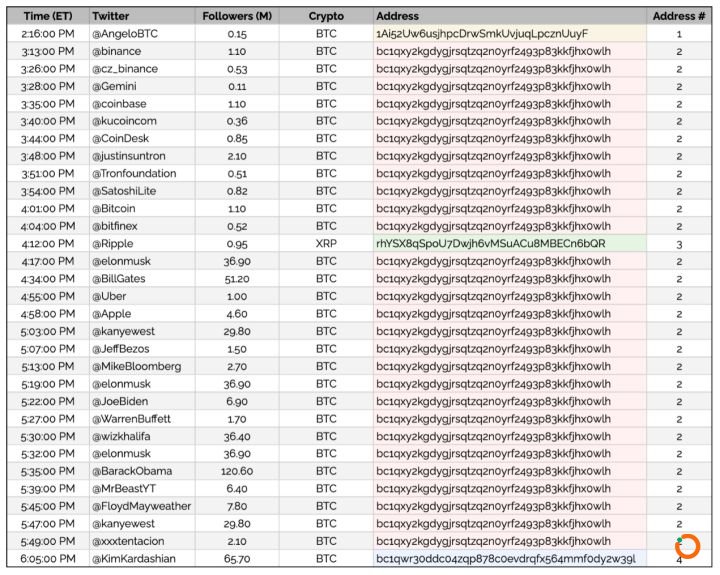
Task: Click the 5:47:00 PM time cell
Action: pyautogui.click(x=48, y=524)
